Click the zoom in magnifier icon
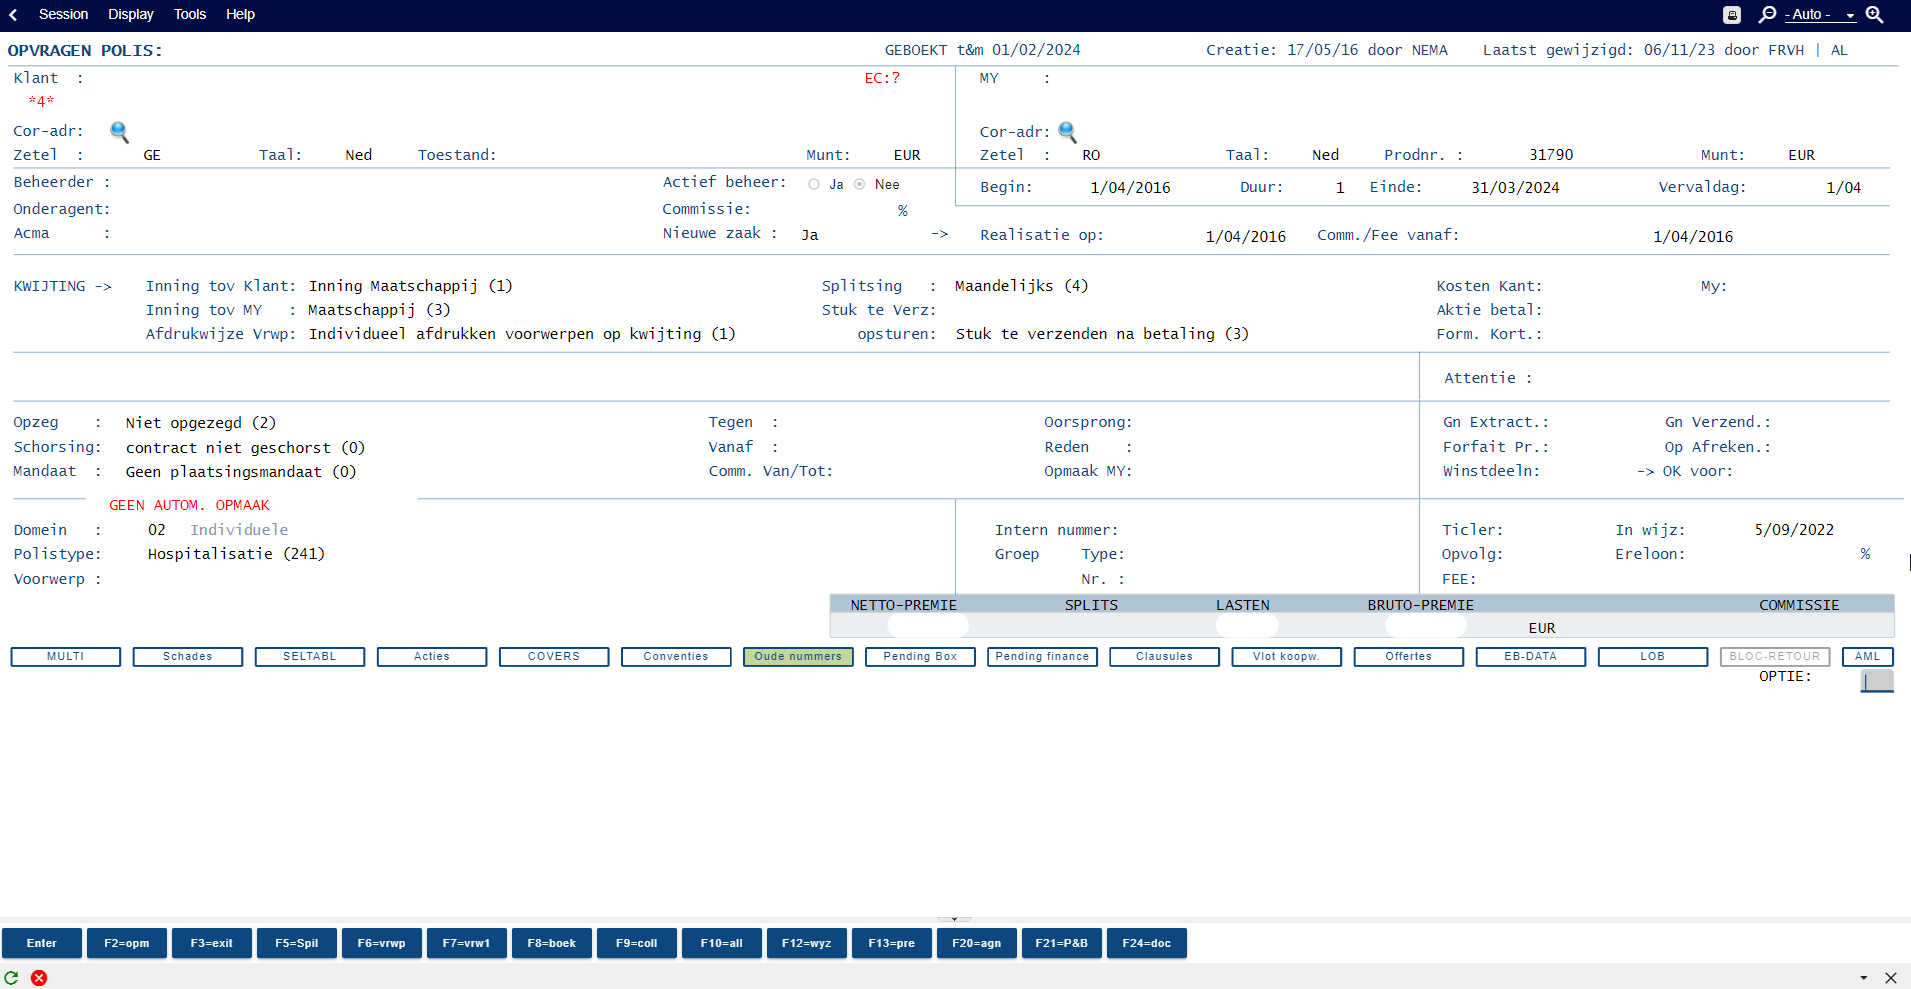1911x989 pixels. (x=1875, y=14)
